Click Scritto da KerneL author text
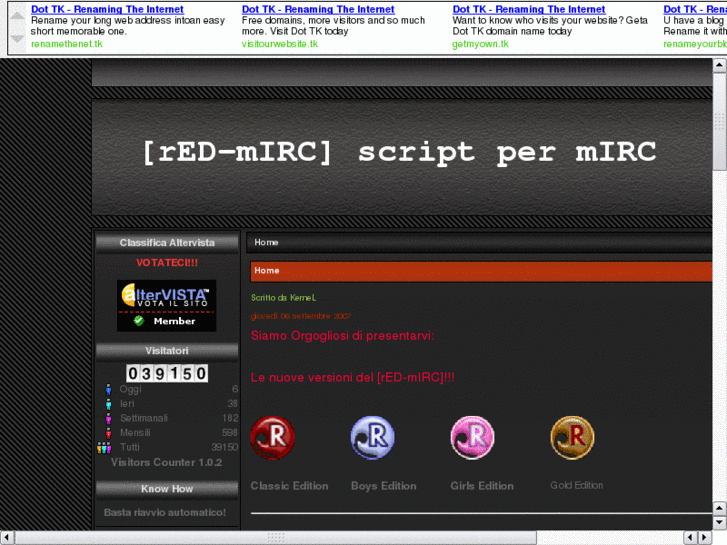Viewport: 727px width, 545px height. tap(283, 298)
